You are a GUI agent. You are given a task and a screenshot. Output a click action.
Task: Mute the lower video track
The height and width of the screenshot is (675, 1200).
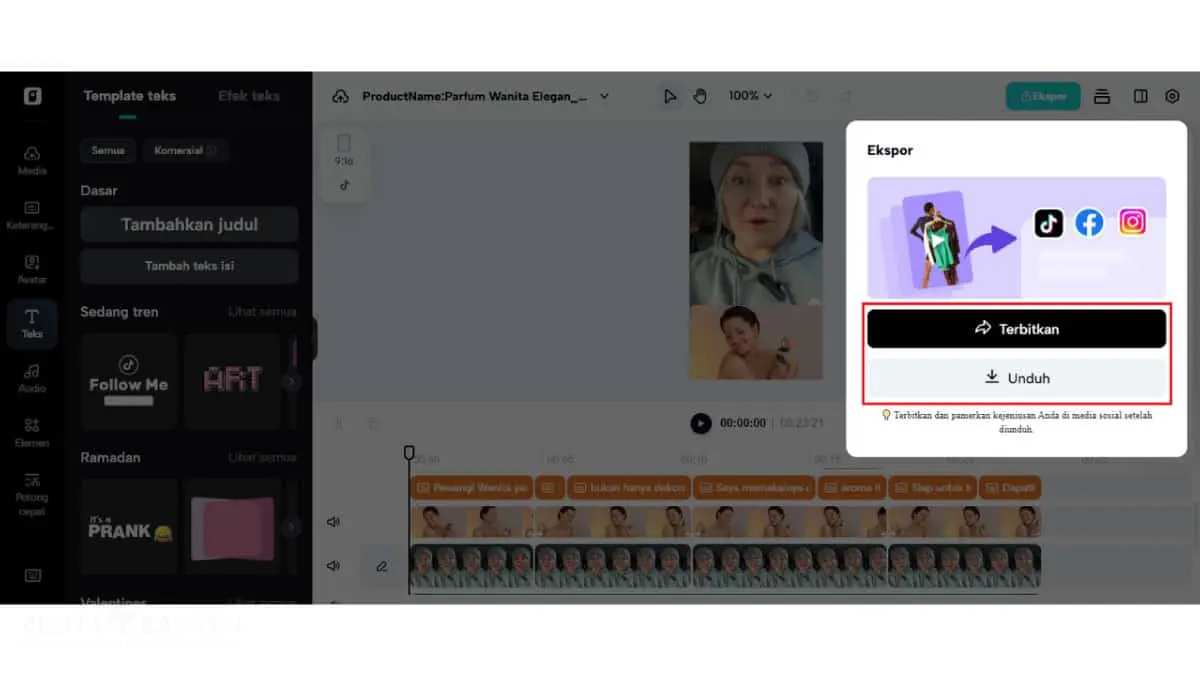pyautogui.click(x=333, y=566)
